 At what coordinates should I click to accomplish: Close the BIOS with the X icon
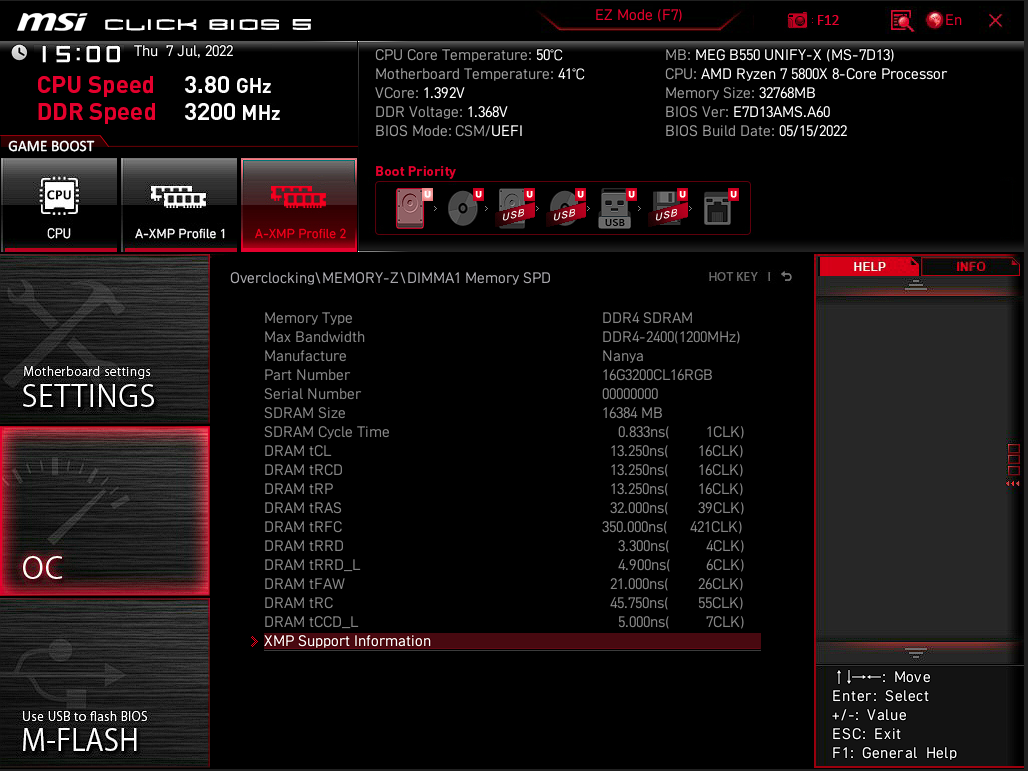tap(995, 21)
